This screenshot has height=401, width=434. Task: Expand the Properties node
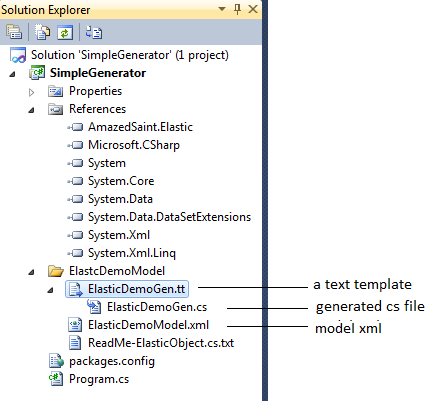click(x=31, y=92)
